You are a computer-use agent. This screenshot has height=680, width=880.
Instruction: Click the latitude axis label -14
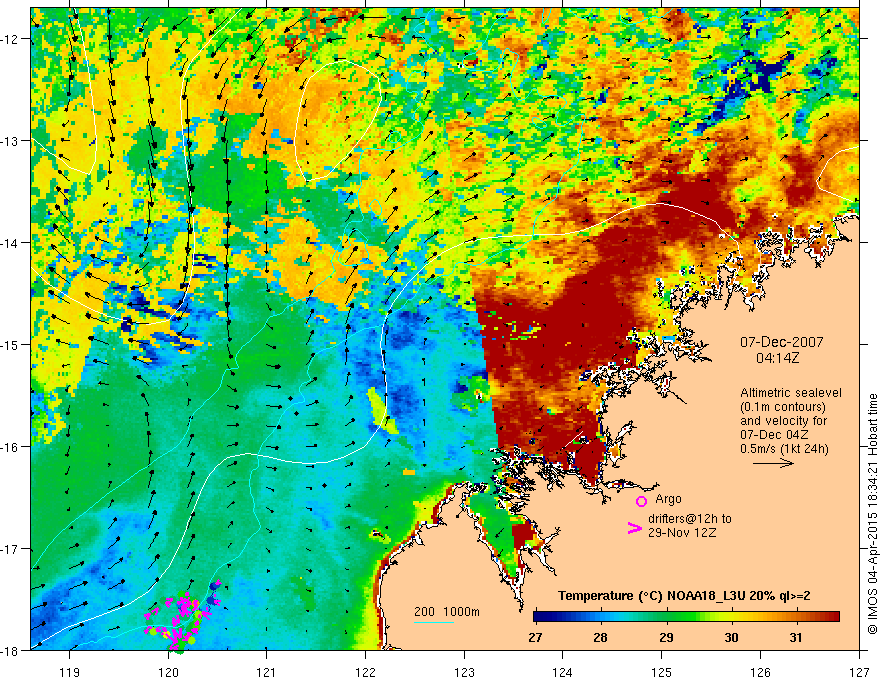(11, 243)
